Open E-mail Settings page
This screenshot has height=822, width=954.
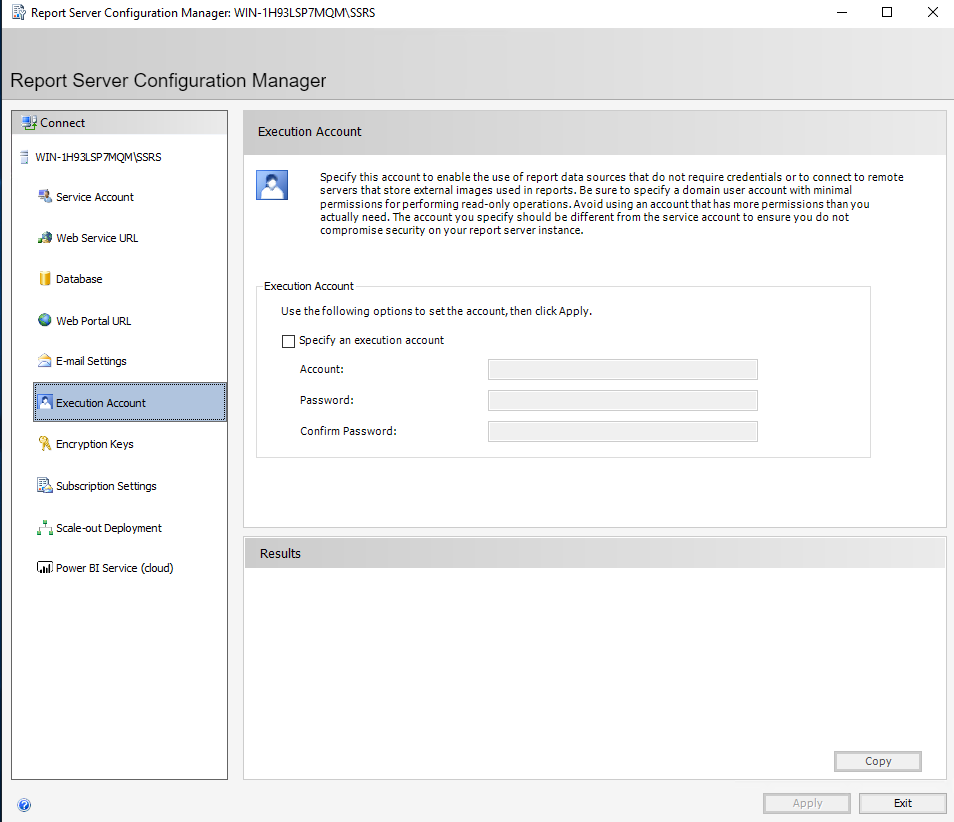(91, 360)
